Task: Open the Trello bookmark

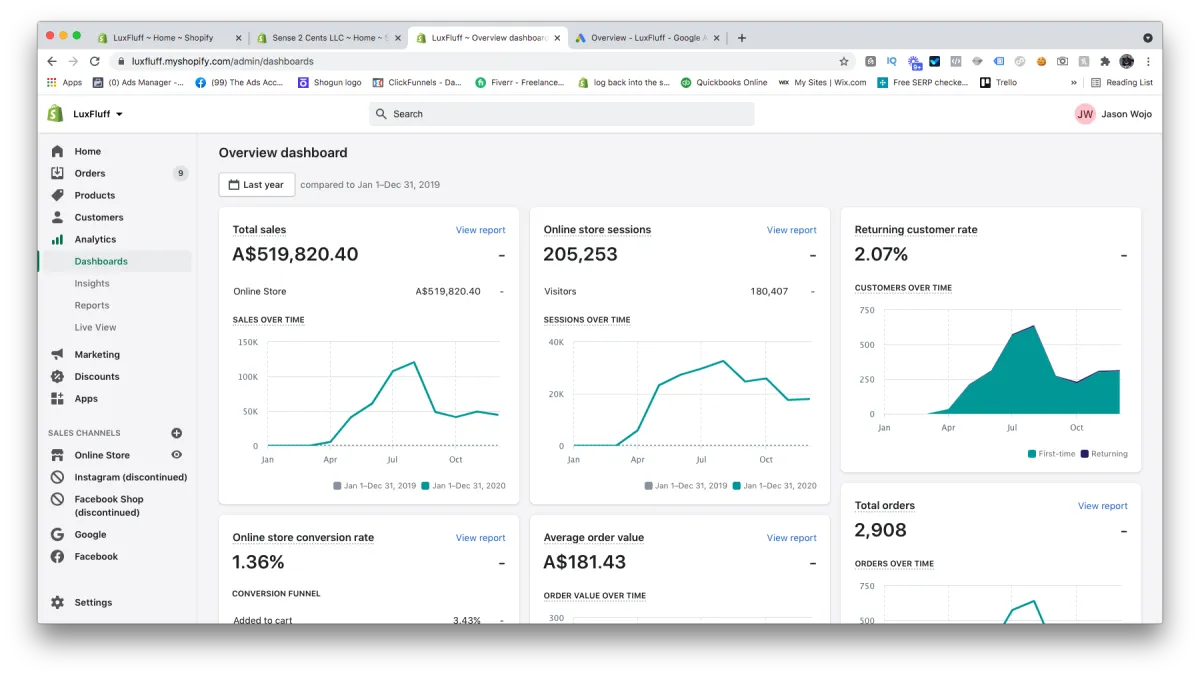Action: [998, 82]
